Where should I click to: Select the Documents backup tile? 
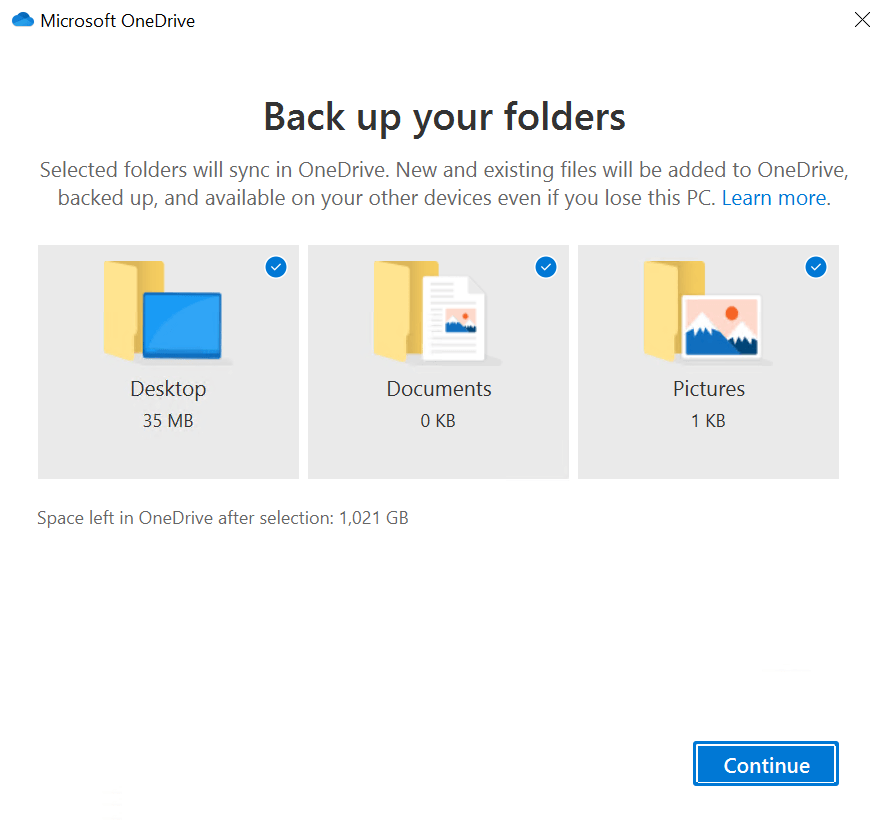[x=438, y=362]
